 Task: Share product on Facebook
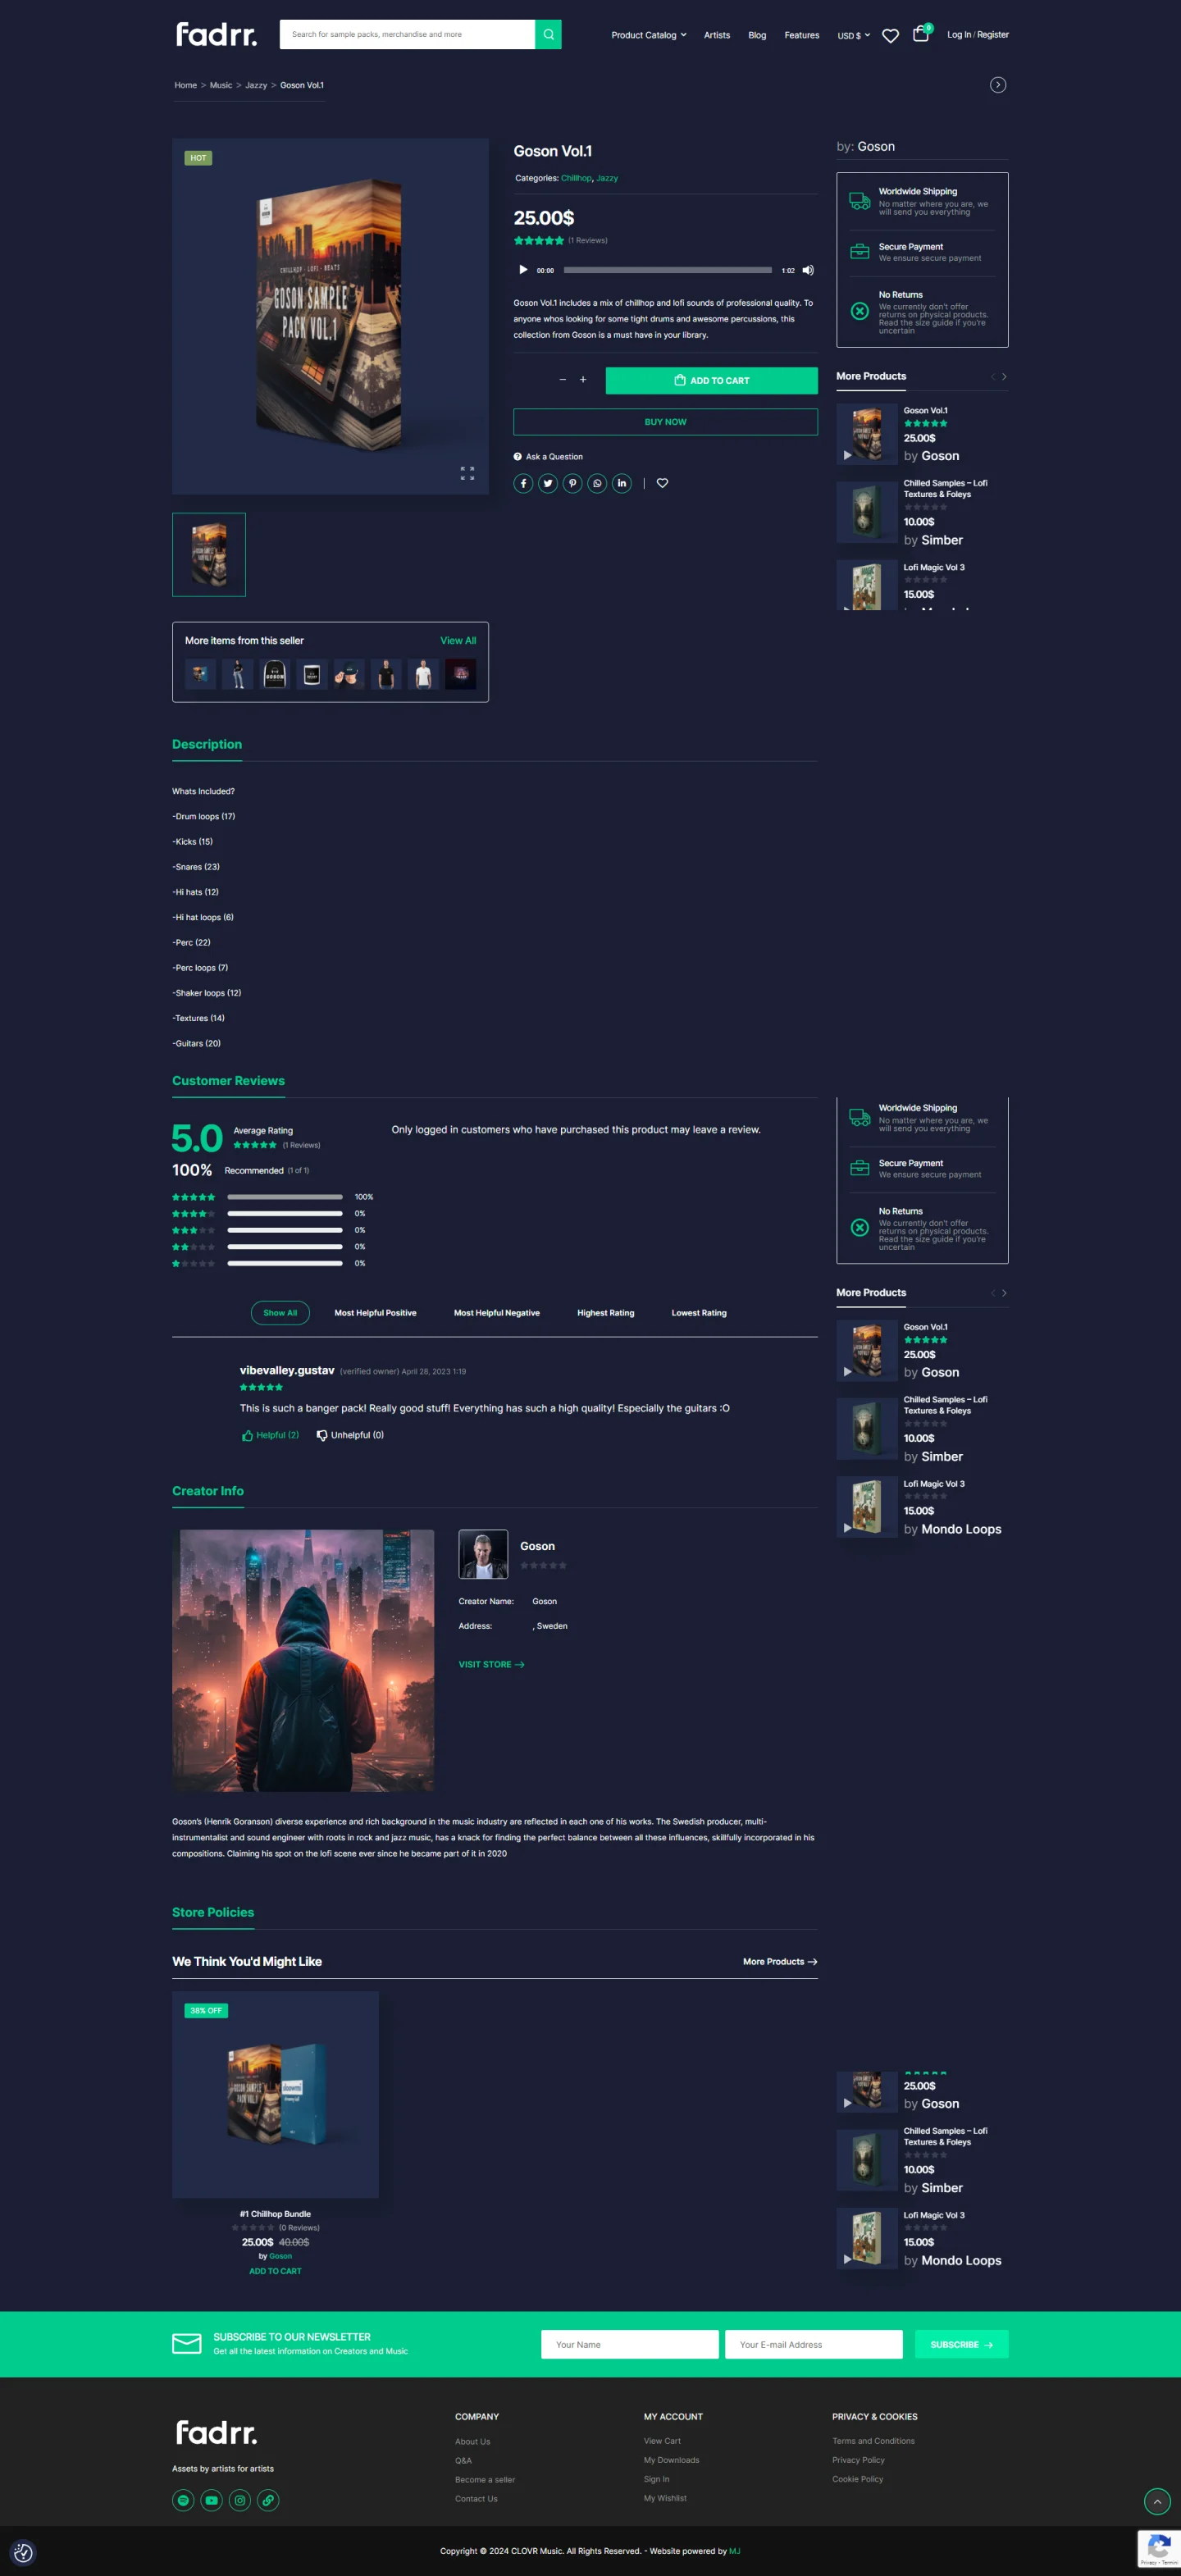(x=523, y=484)
